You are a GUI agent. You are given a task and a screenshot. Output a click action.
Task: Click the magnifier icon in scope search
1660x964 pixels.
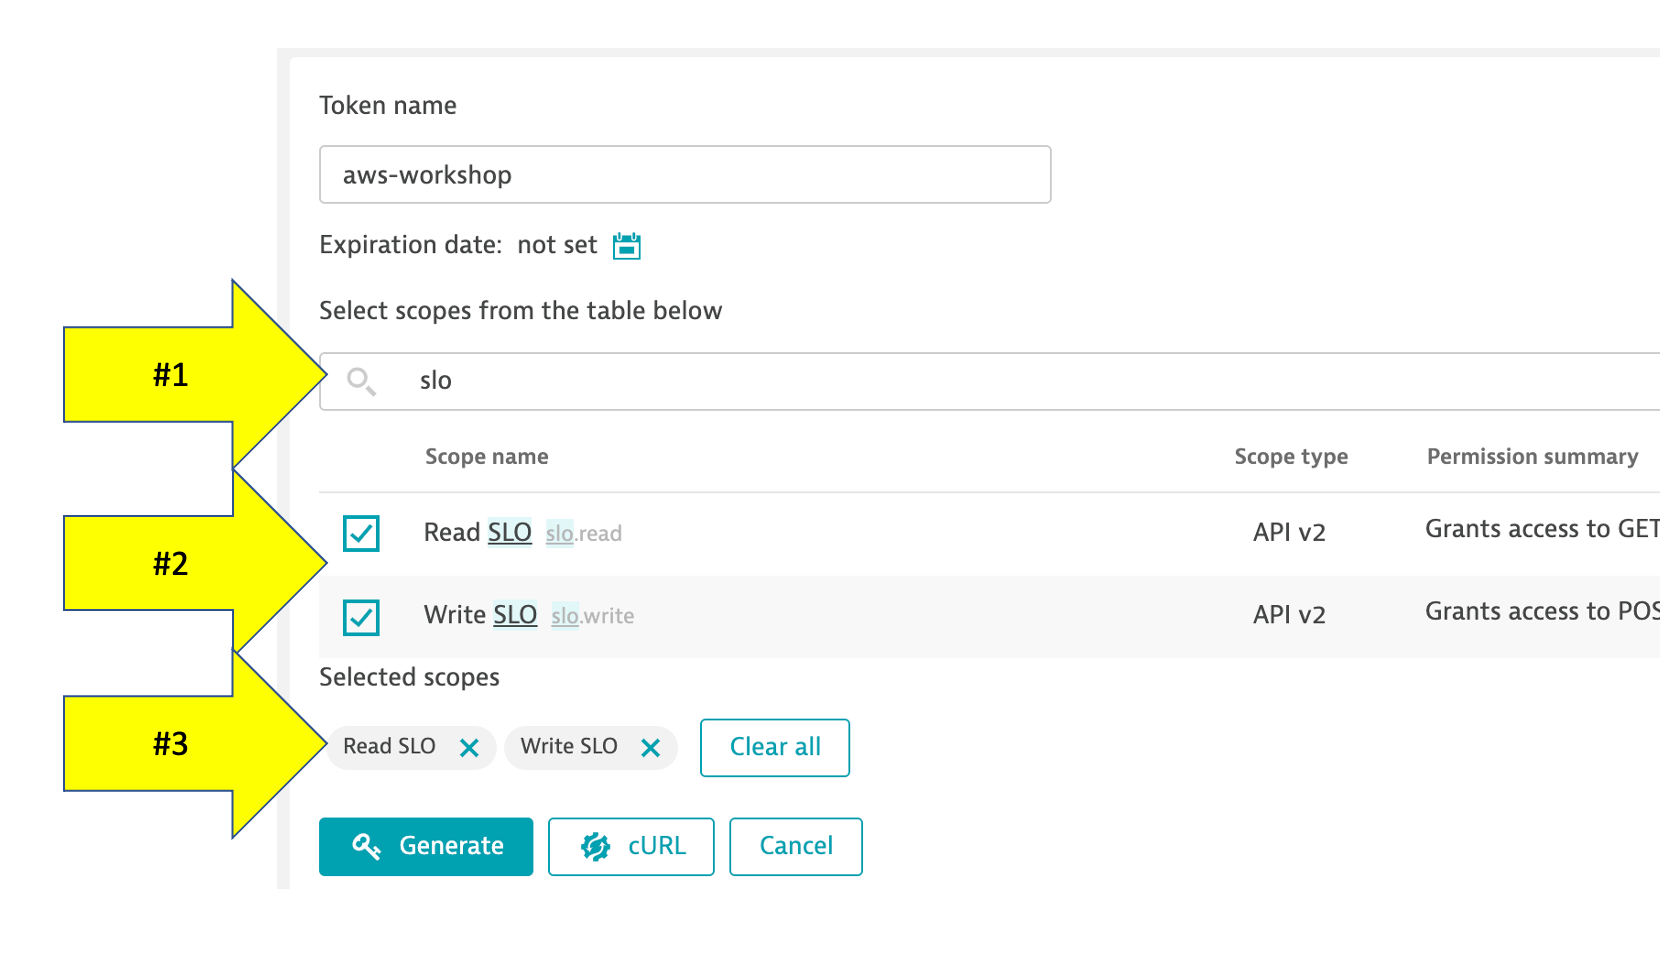(361, 381)
